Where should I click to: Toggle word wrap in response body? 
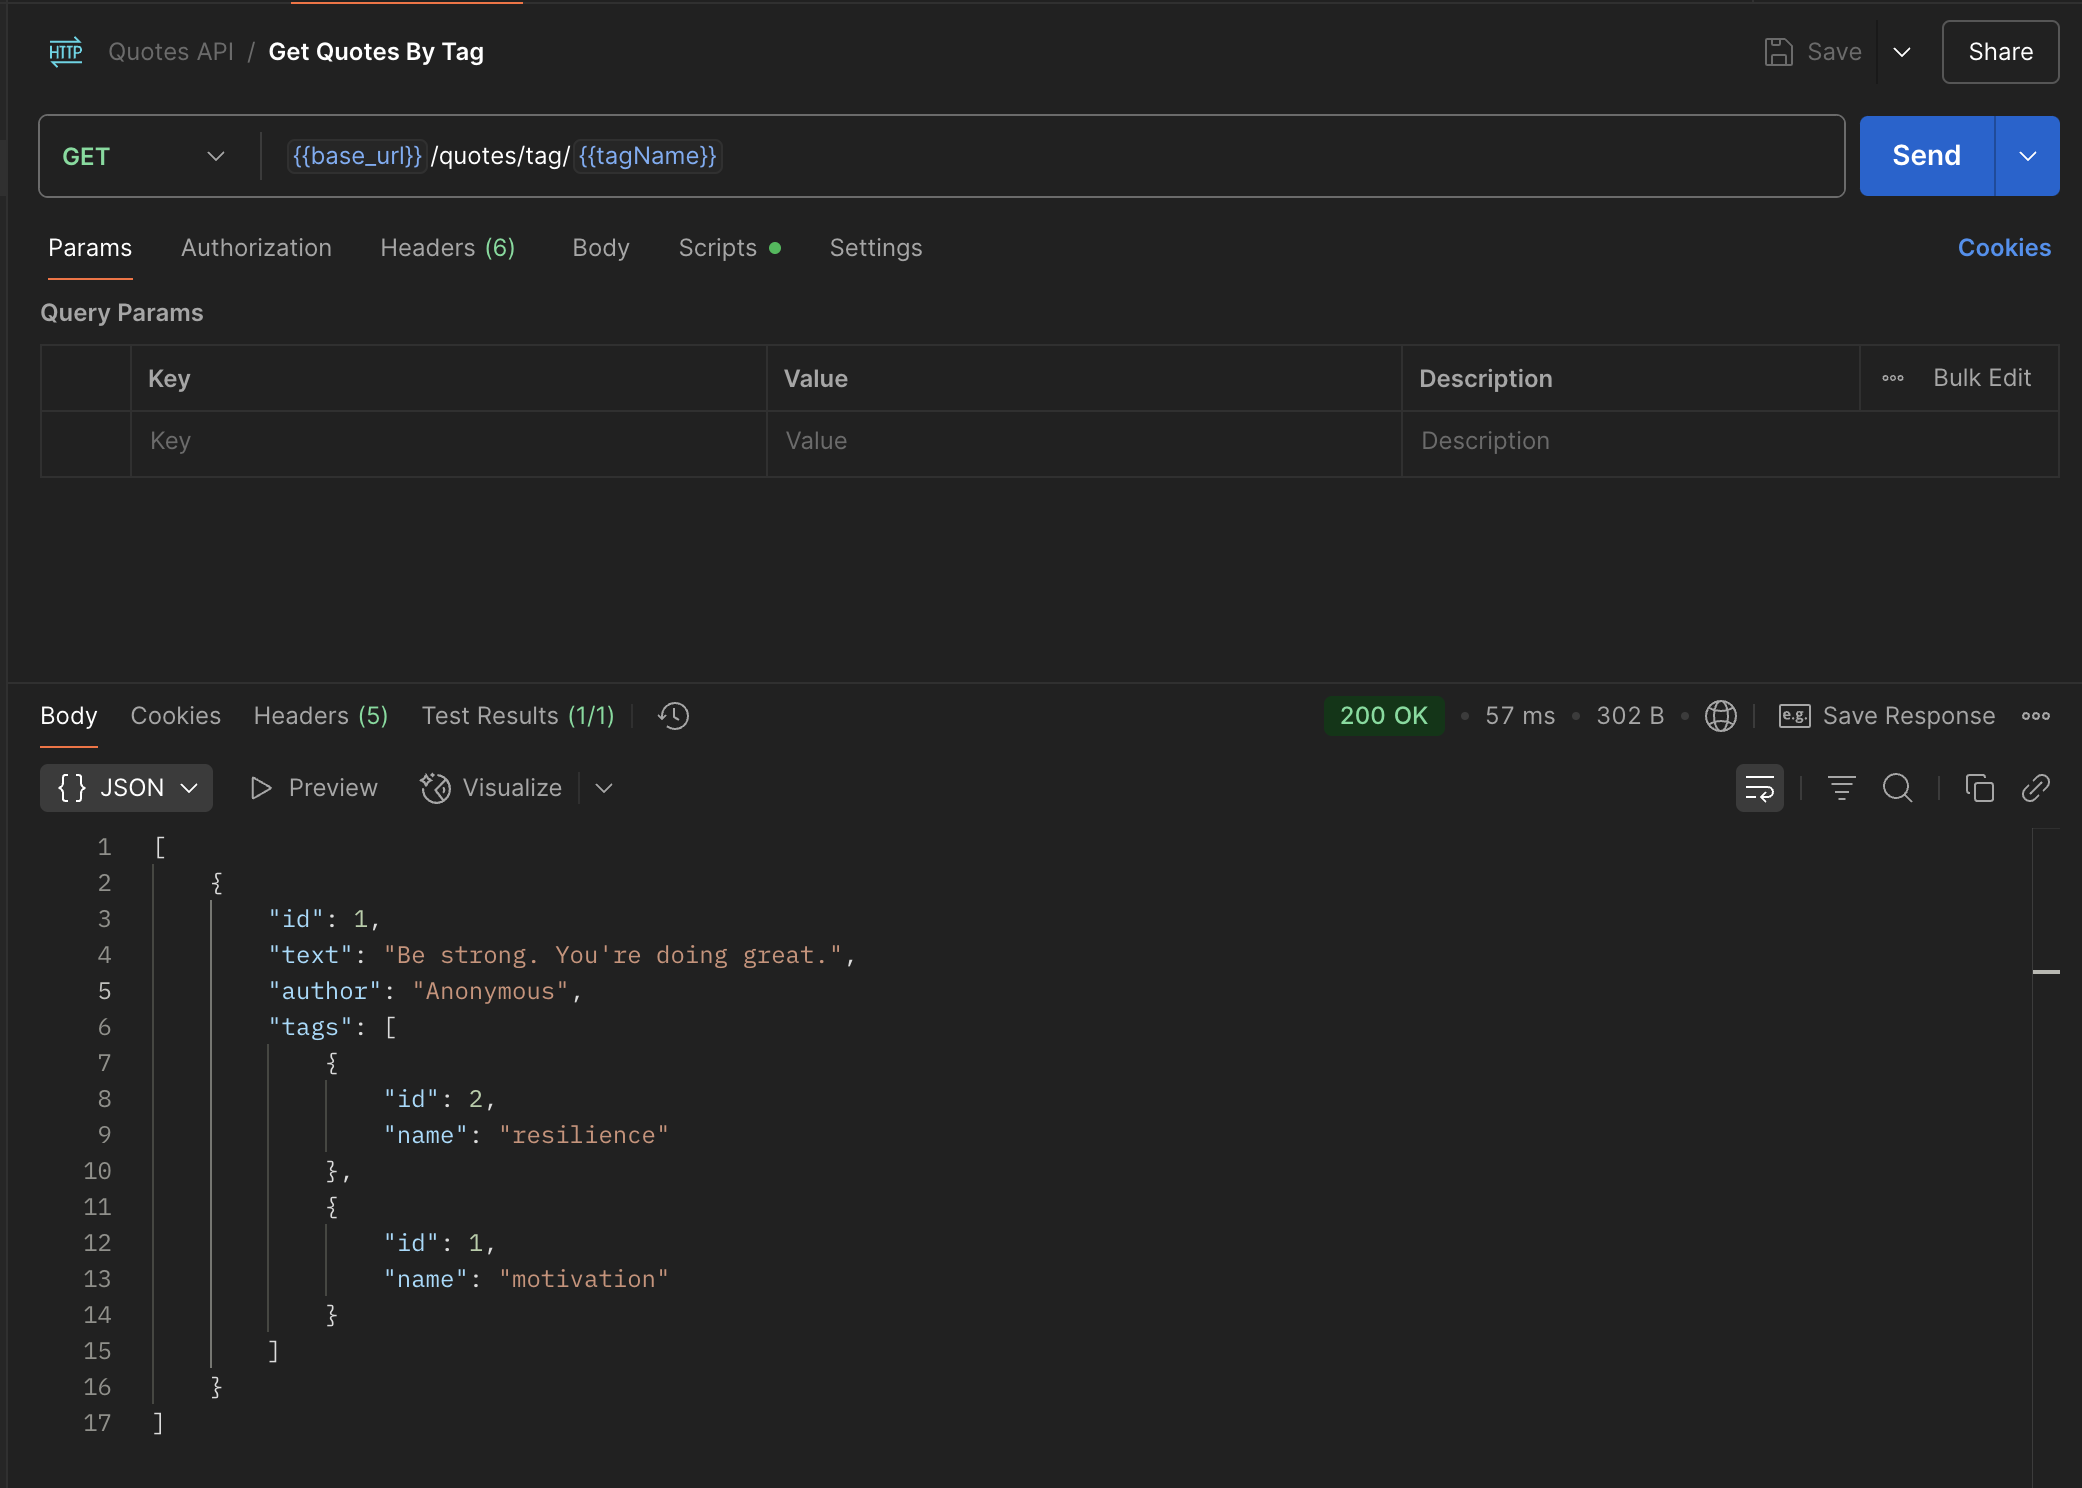1759,788
